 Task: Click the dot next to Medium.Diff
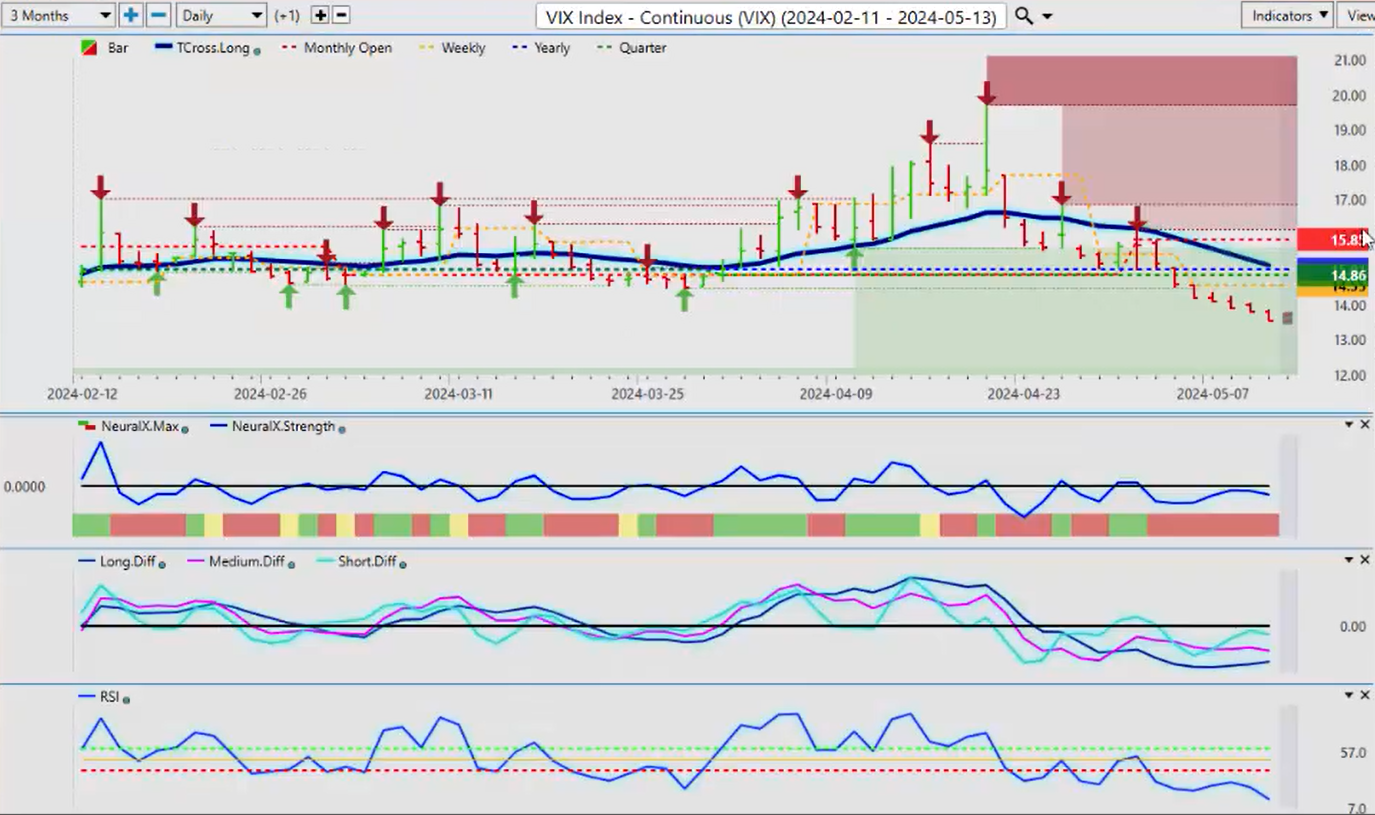click(291, 564)
